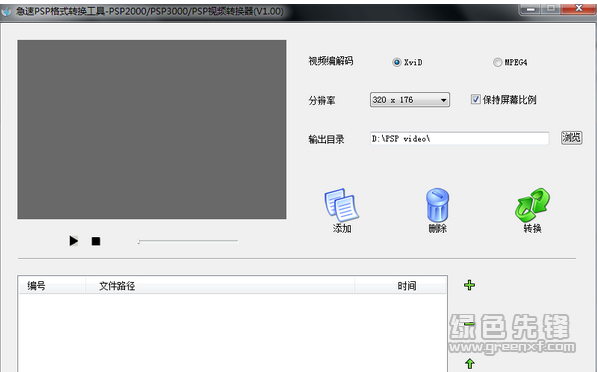The image size is (597, 372).
Task: Click the gray video preview area
Action: pos(152,129)
